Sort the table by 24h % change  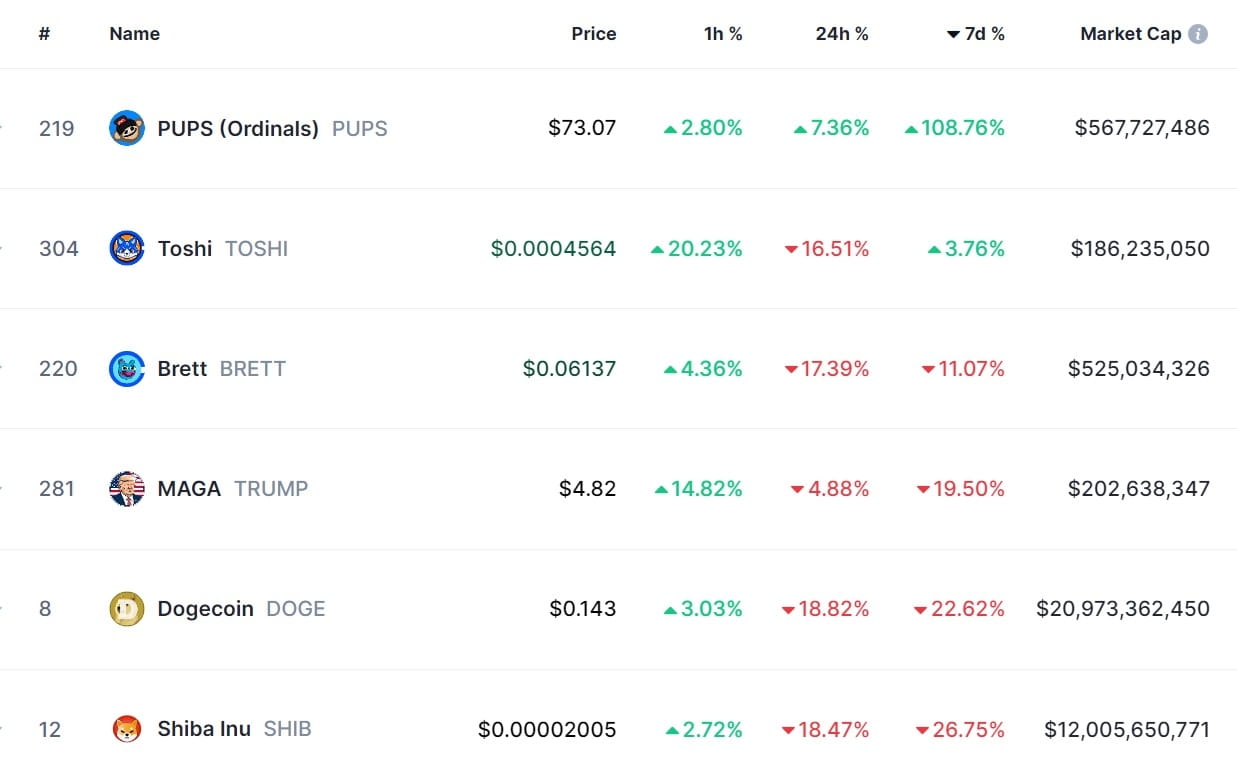[x=841, y=33]
